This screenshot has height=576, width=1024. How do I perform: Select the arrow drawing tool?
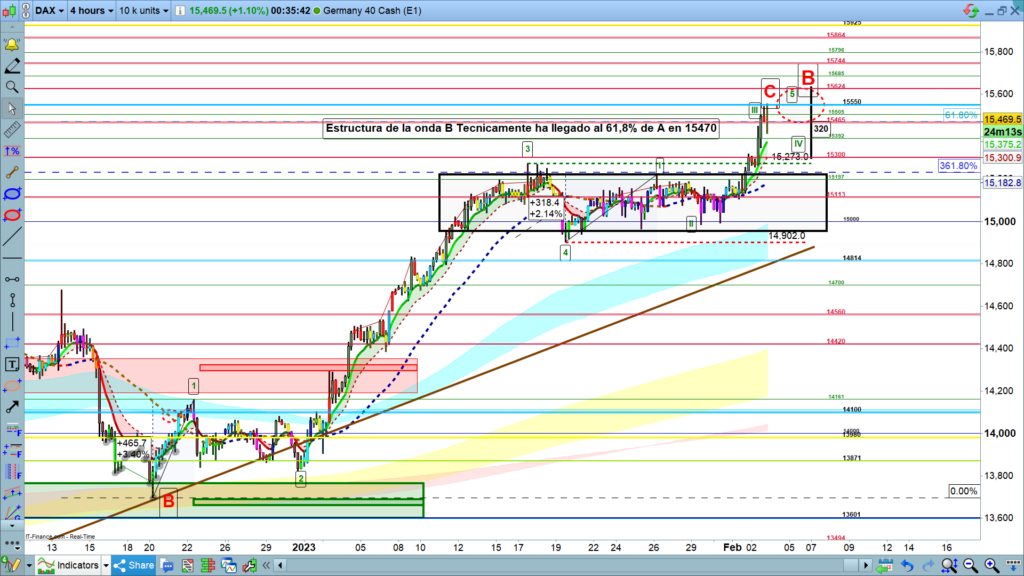[x=12, y=407]
